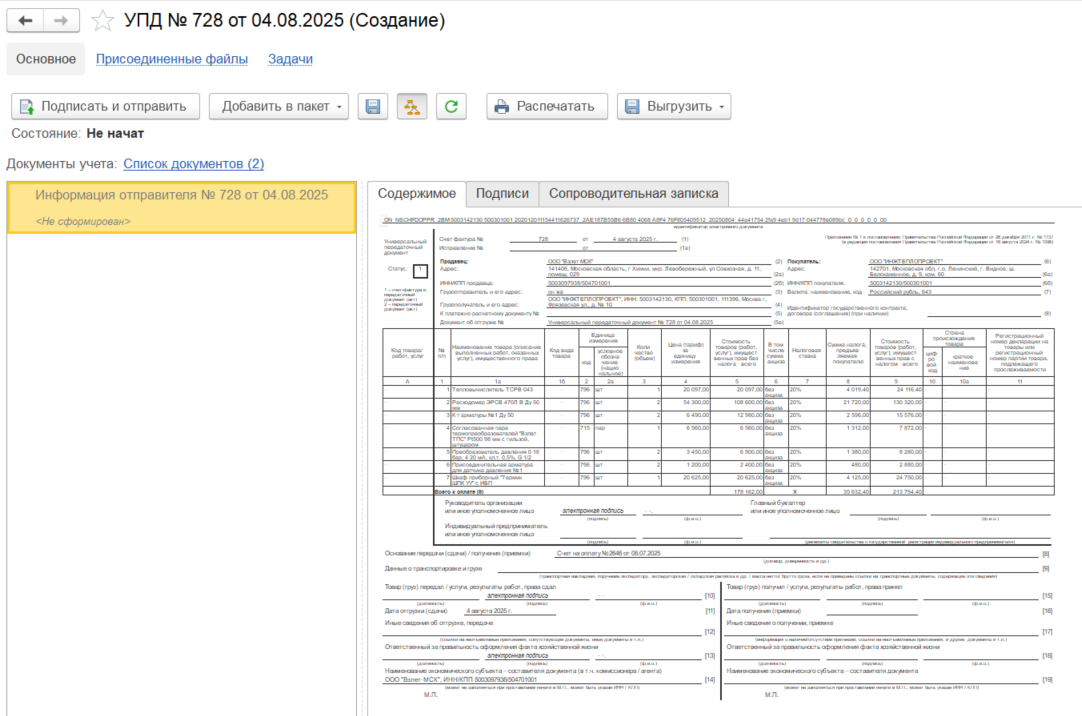
Task: Refresh the document with green arrow icon
Action: (451, 106)
